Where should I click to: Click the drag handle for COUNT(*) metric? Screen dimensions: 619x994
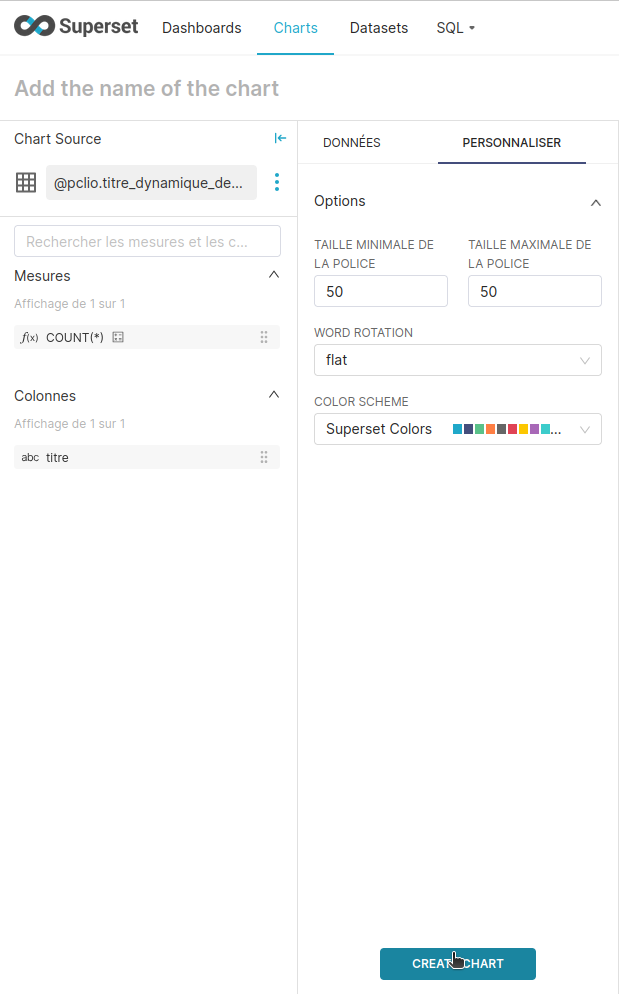point(264,338)
